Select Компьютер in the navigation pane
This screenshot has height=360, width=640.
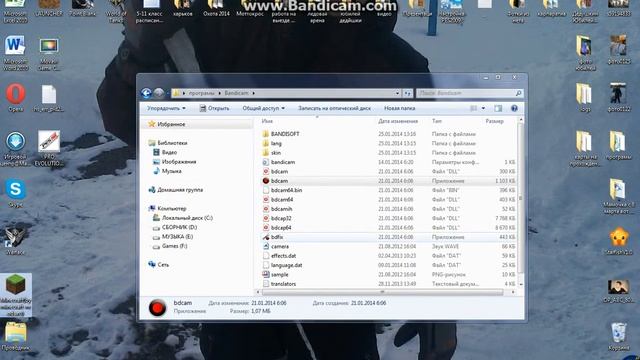click(172, 209)
